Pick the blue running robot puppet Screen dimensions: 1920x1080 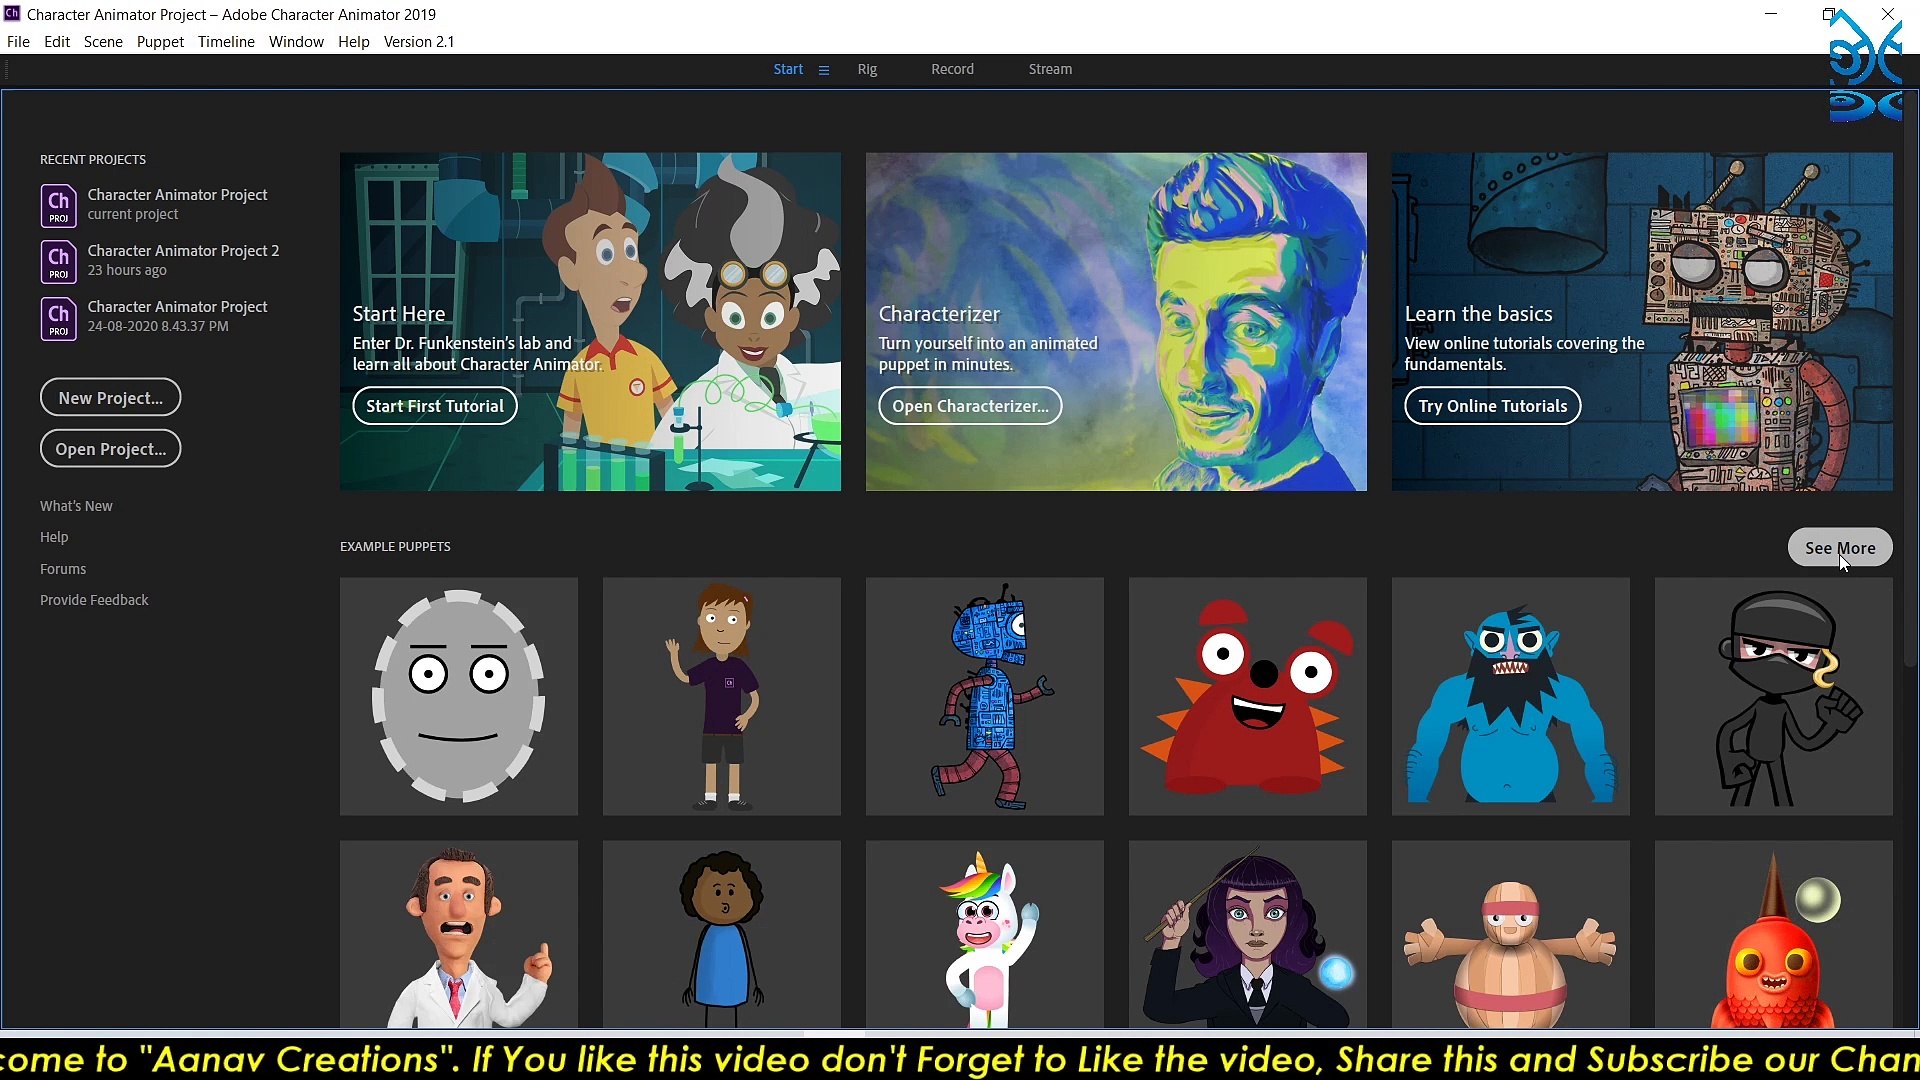pos(984,696)
